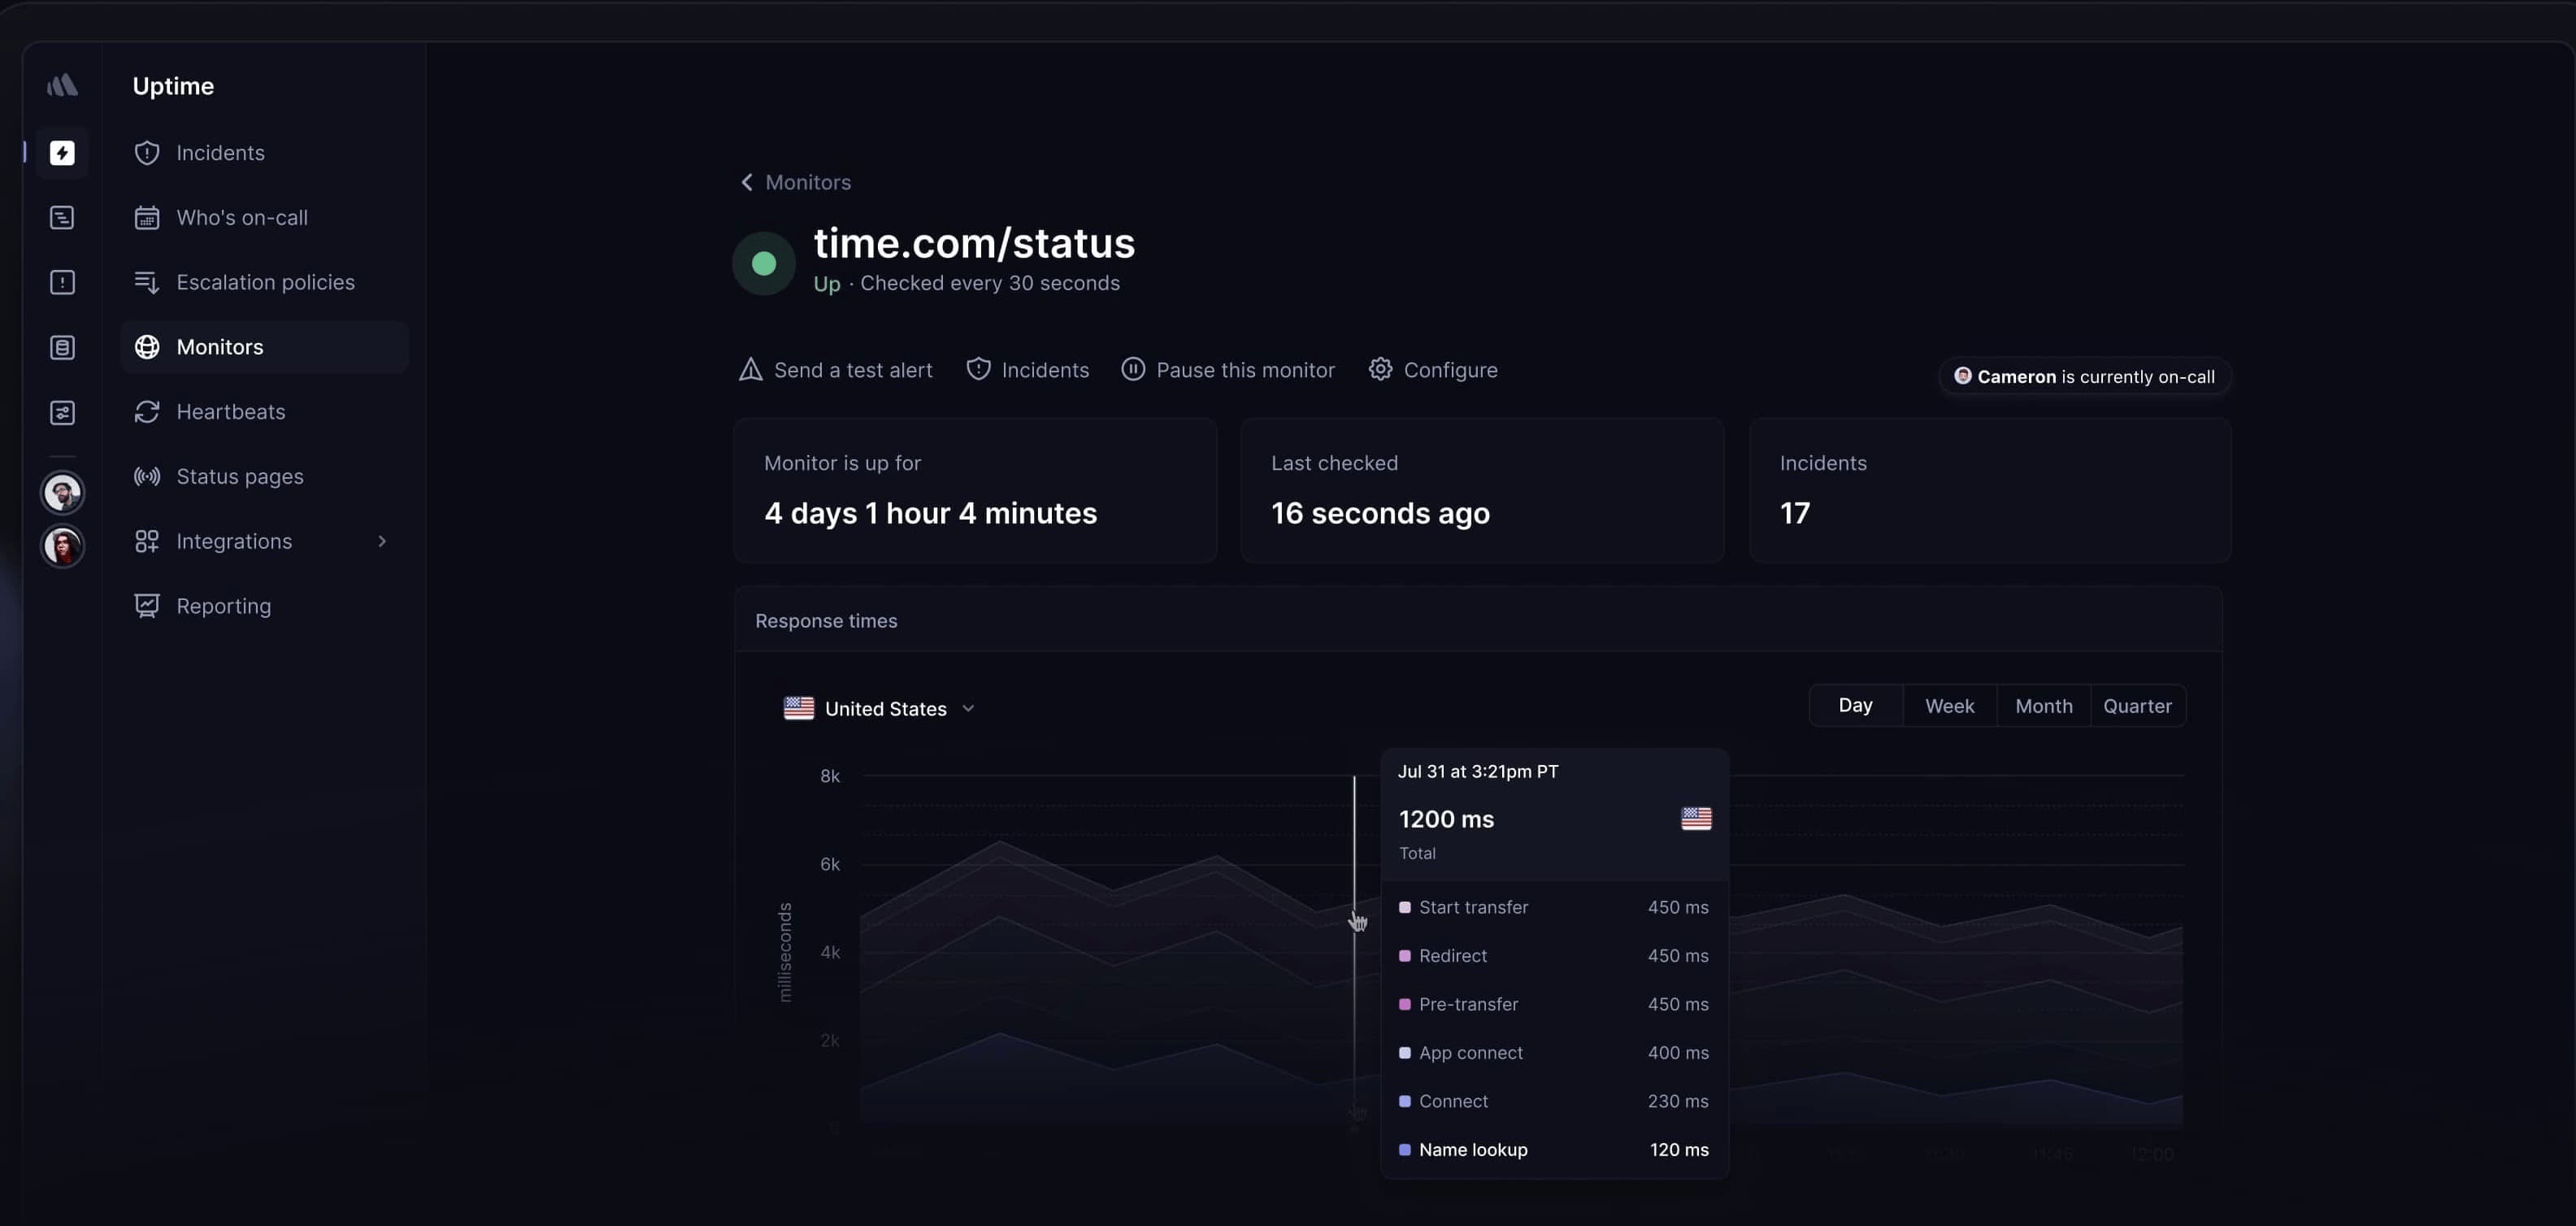
Task: Open the rail icon with exclamation mark
Action: point(62,283)
